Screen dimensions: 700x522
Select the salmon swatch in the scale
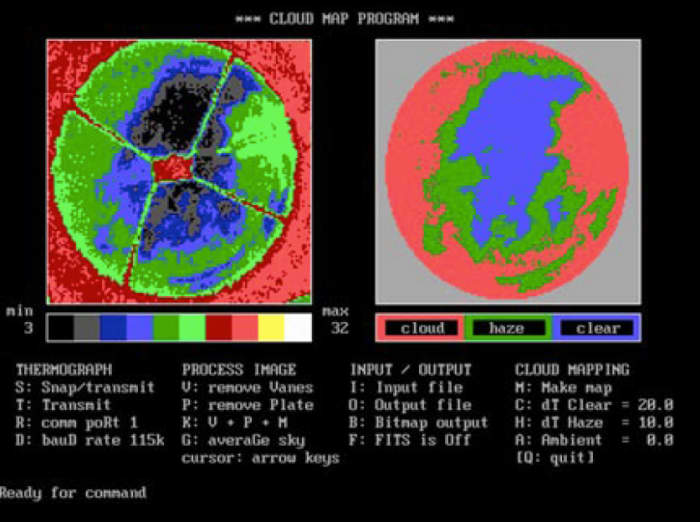pyautogui.click(x=245, y=328)
